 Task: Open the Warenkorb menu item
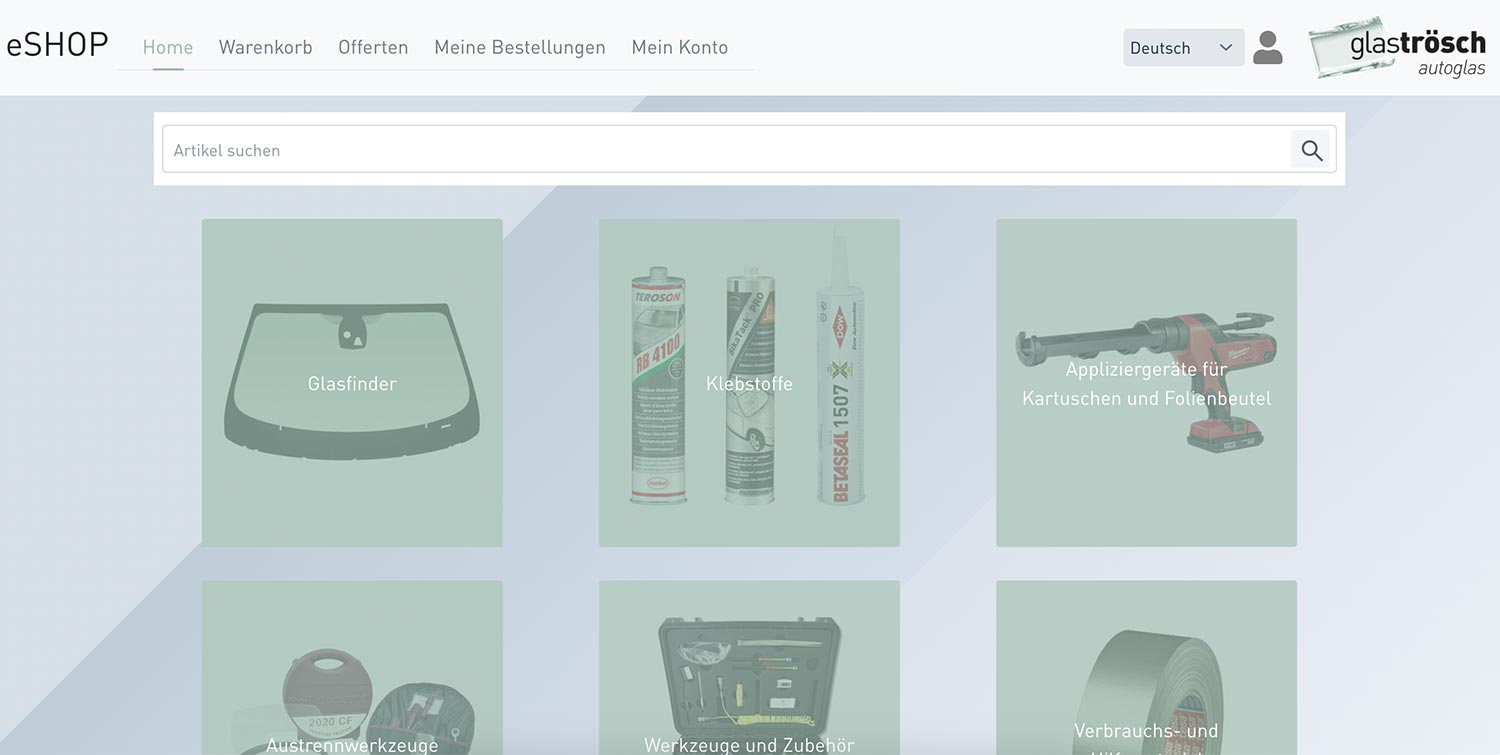266,47
